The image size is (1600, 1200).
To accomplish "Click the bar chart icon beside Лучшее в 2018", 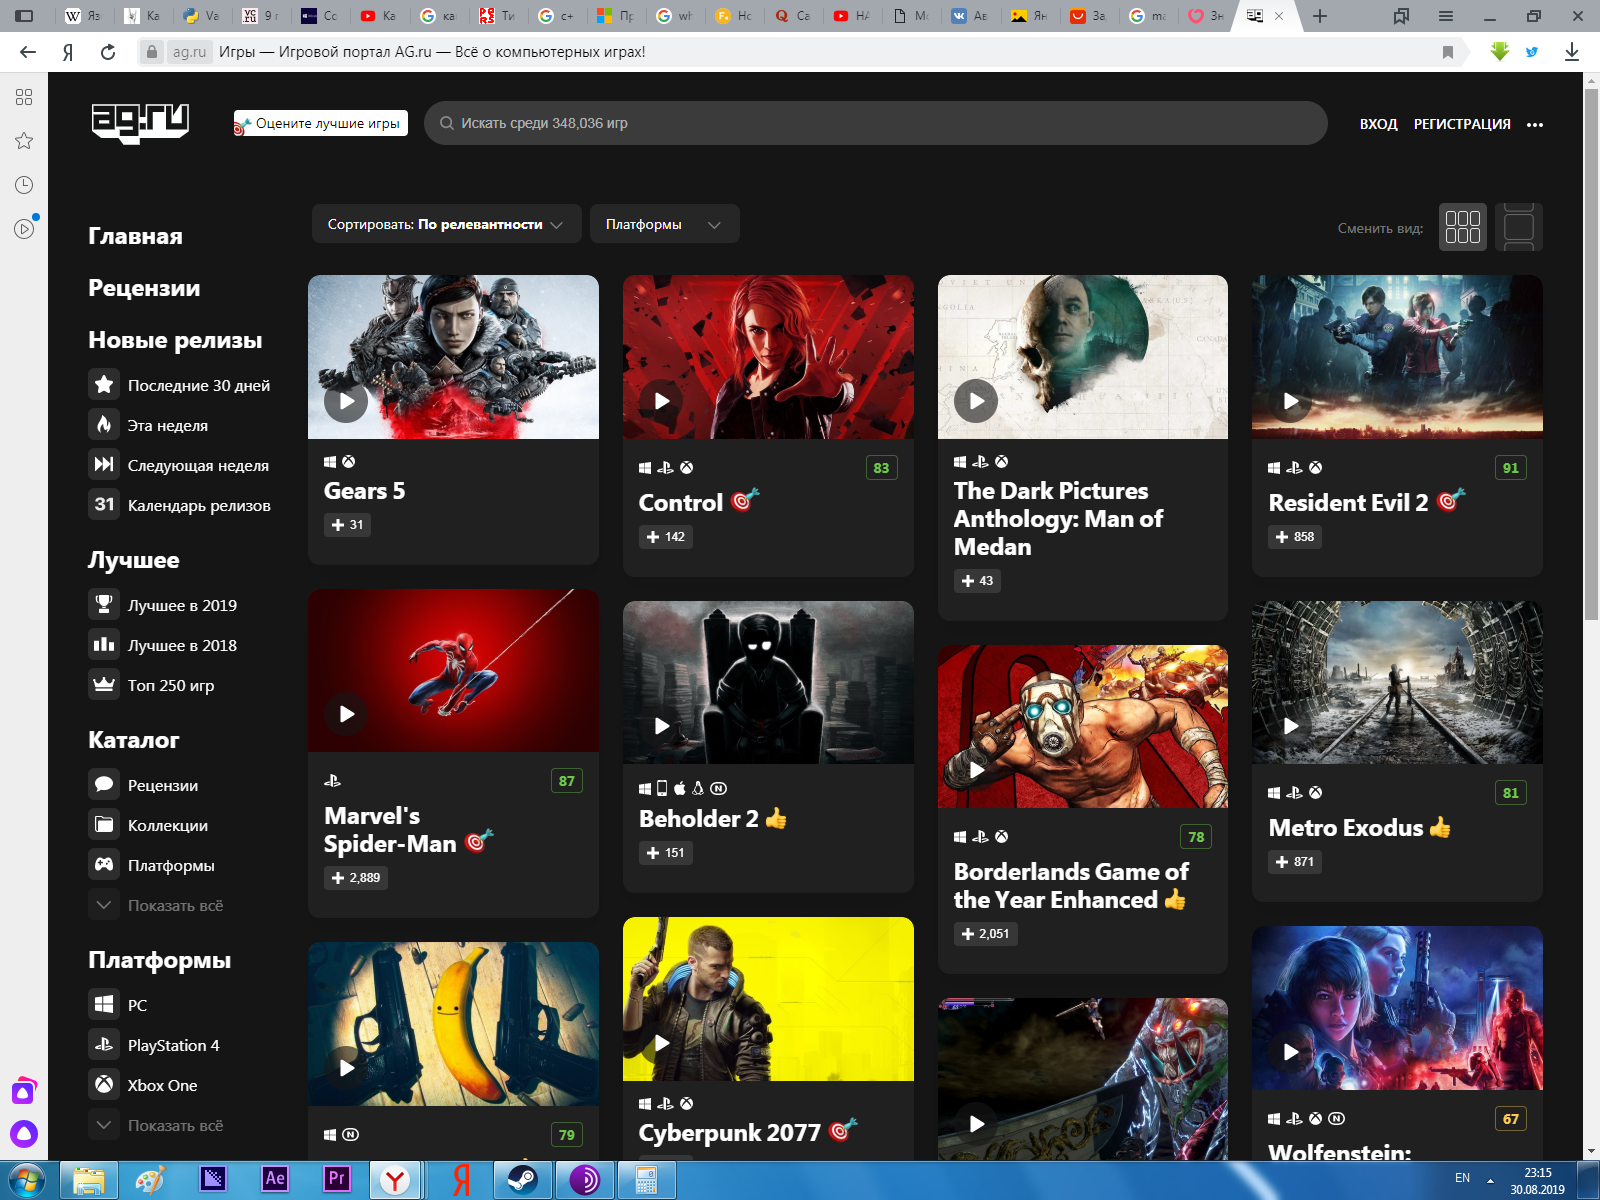I will [104, 644].
